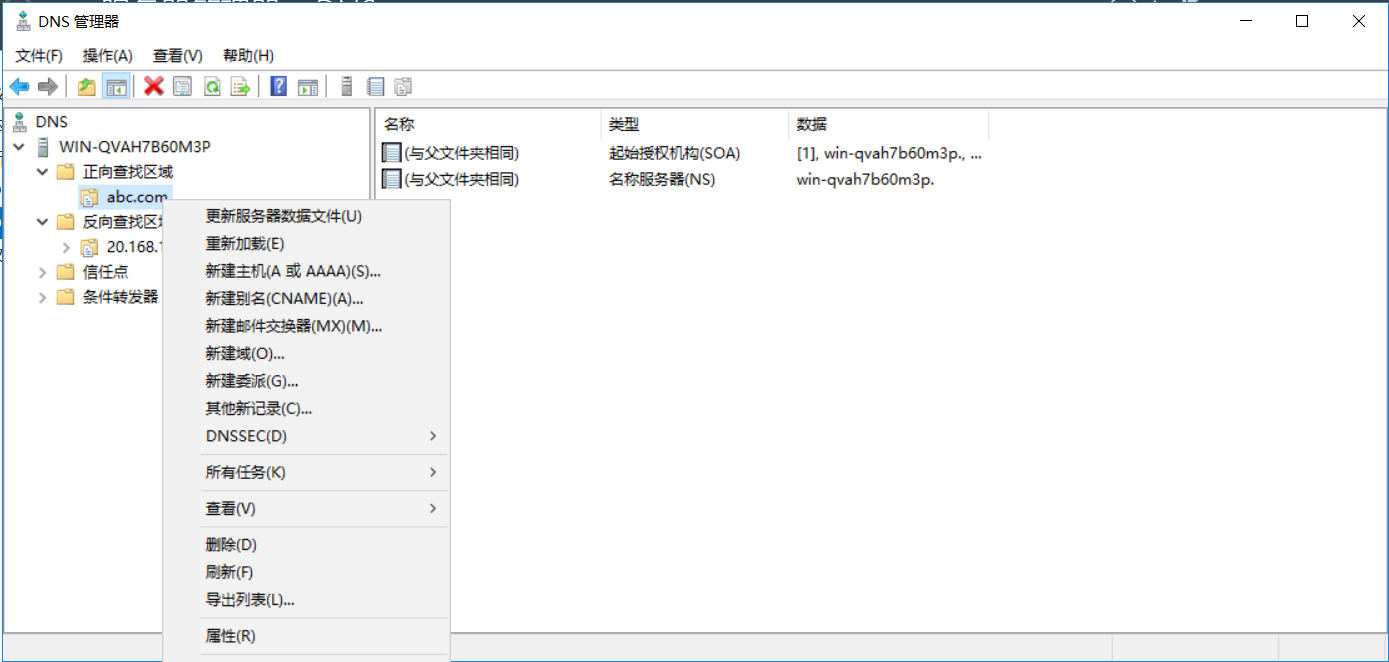Open the 操作(A) menu
Viewport: 1389px width, 662px height.
[x=108, y=55]
